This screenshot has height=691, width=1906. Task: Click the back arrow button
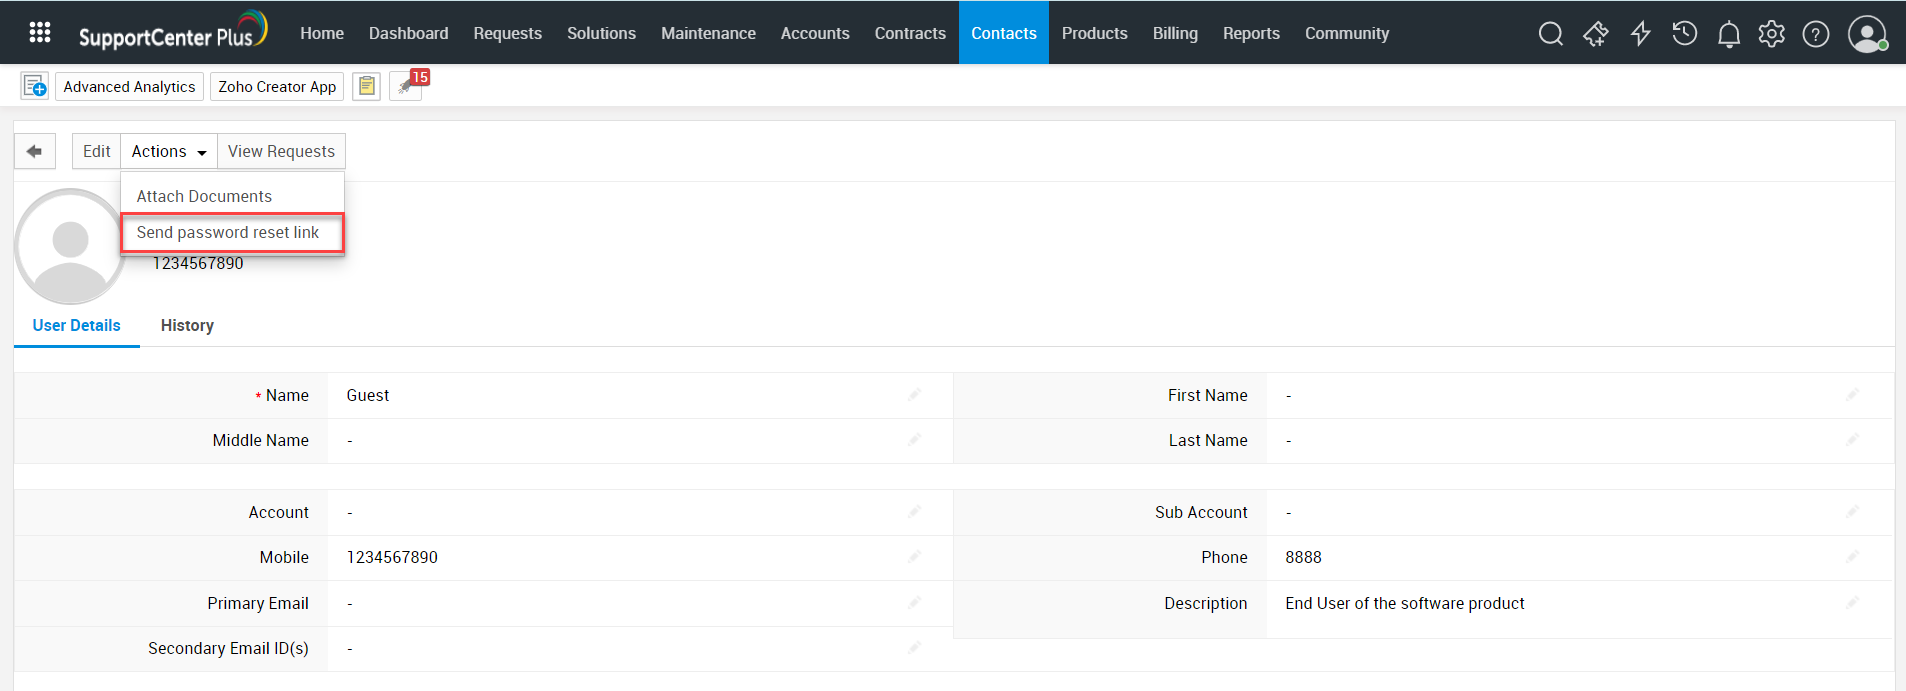point(35,151)
